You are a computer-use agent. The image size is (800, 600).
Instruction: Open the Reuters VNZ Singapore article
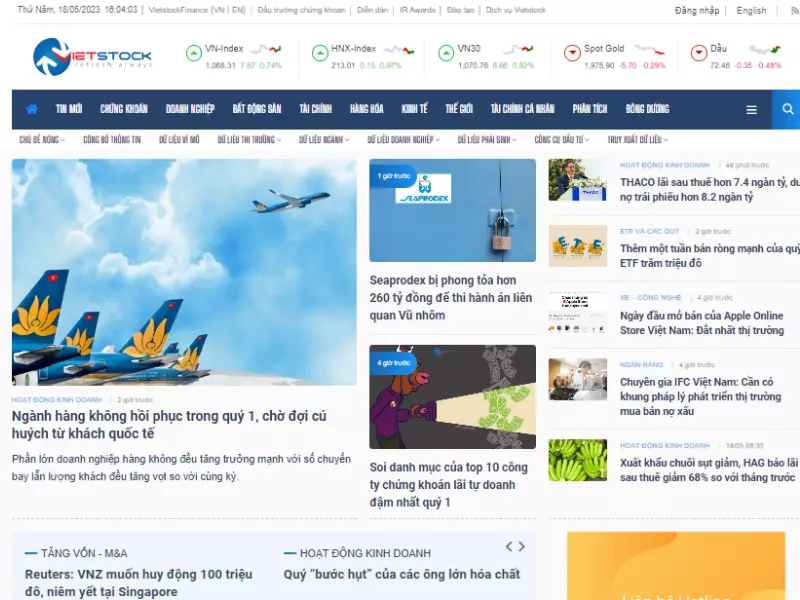[x=139, y=583]
